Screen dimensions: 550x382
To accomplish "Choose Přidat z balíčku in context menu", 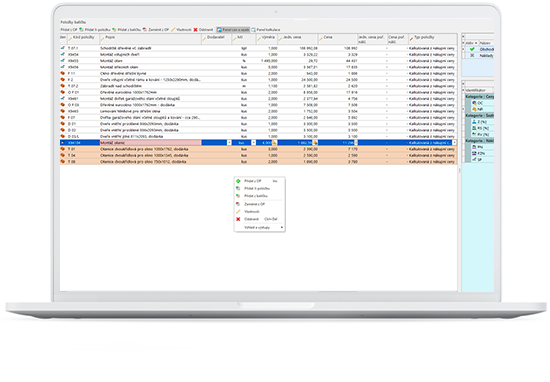I will tap(259, 196).
